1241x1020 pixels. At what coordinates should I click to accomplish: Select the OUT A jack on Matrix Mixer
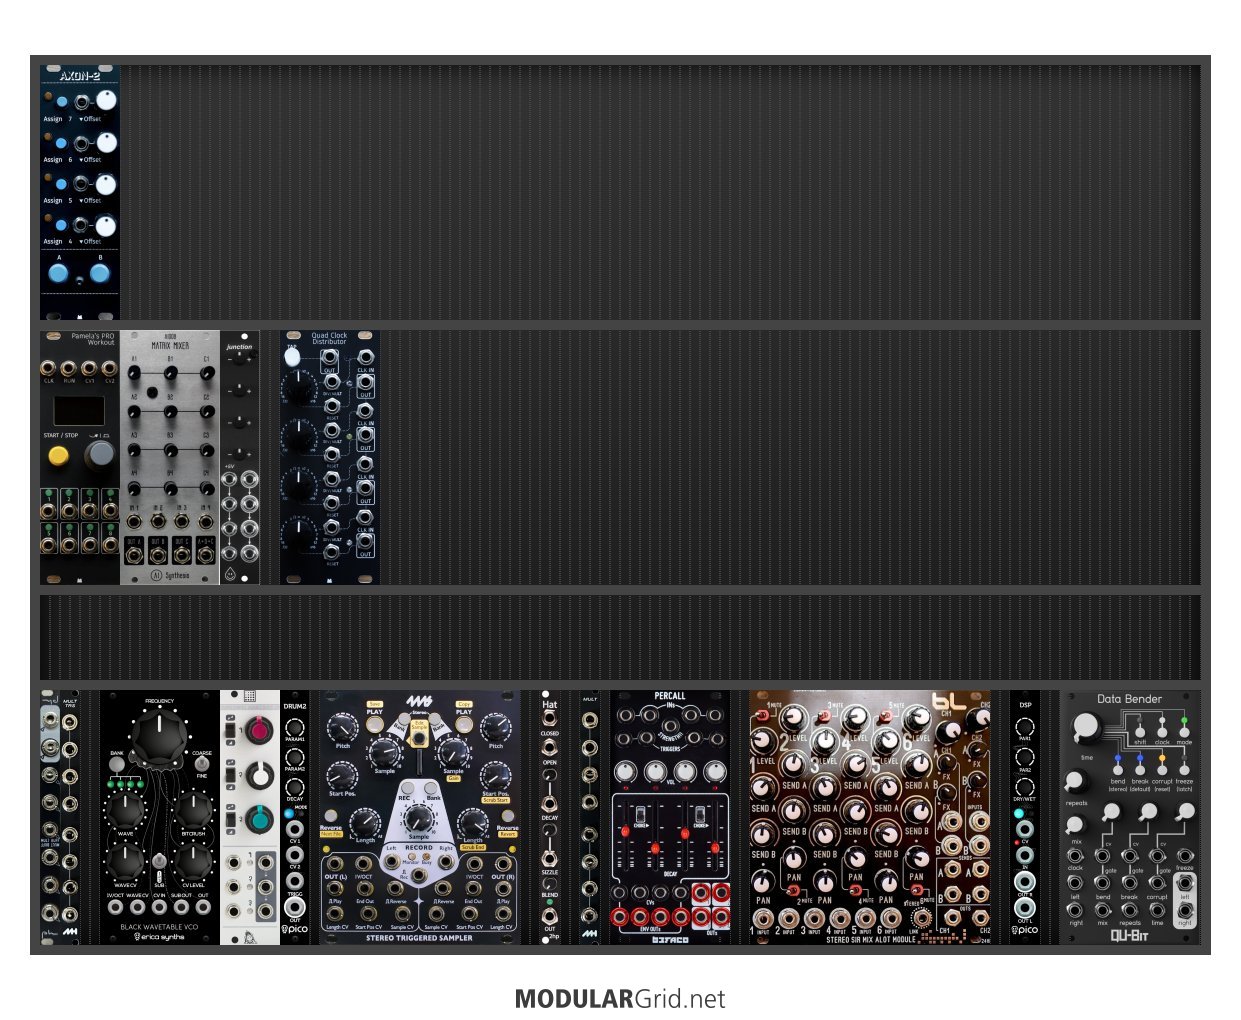coord(134,556)
